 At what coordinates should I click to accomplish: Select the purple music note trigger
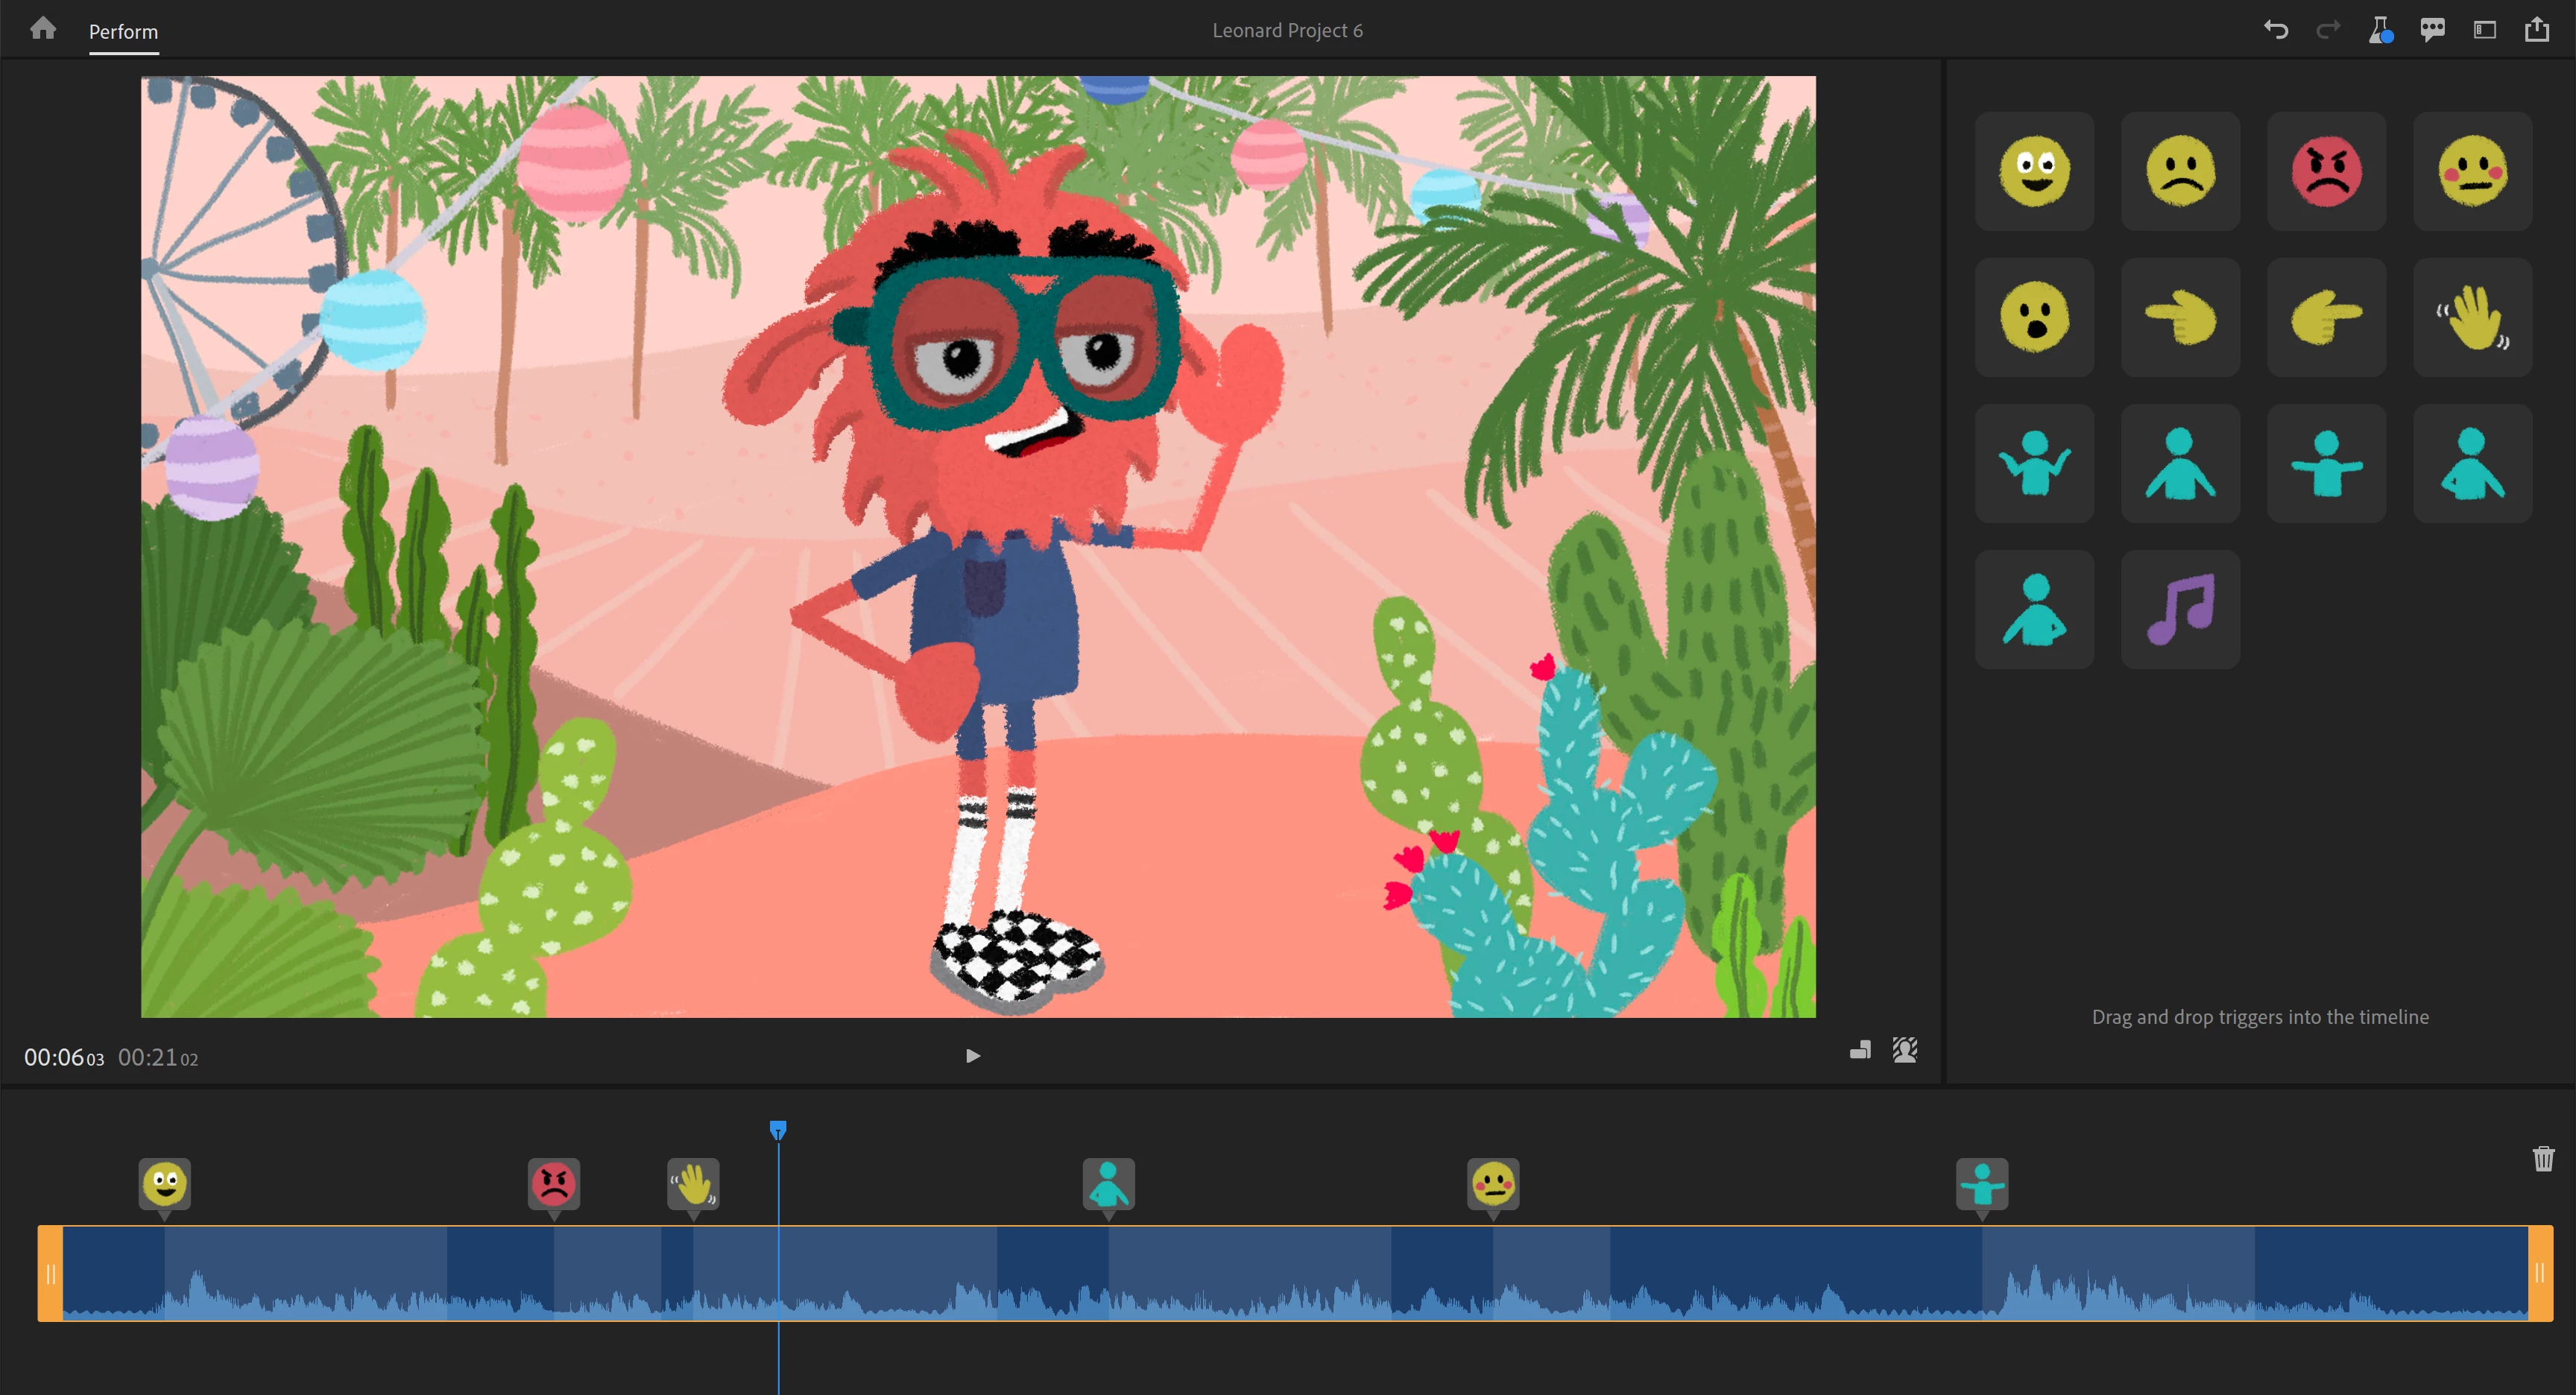click(2180, 609)
